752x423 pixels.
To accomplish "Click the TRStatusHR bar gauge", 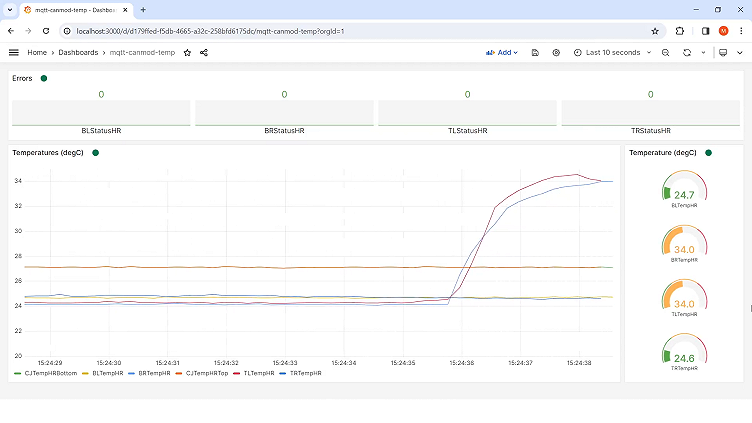I will (x=651, y=113).
